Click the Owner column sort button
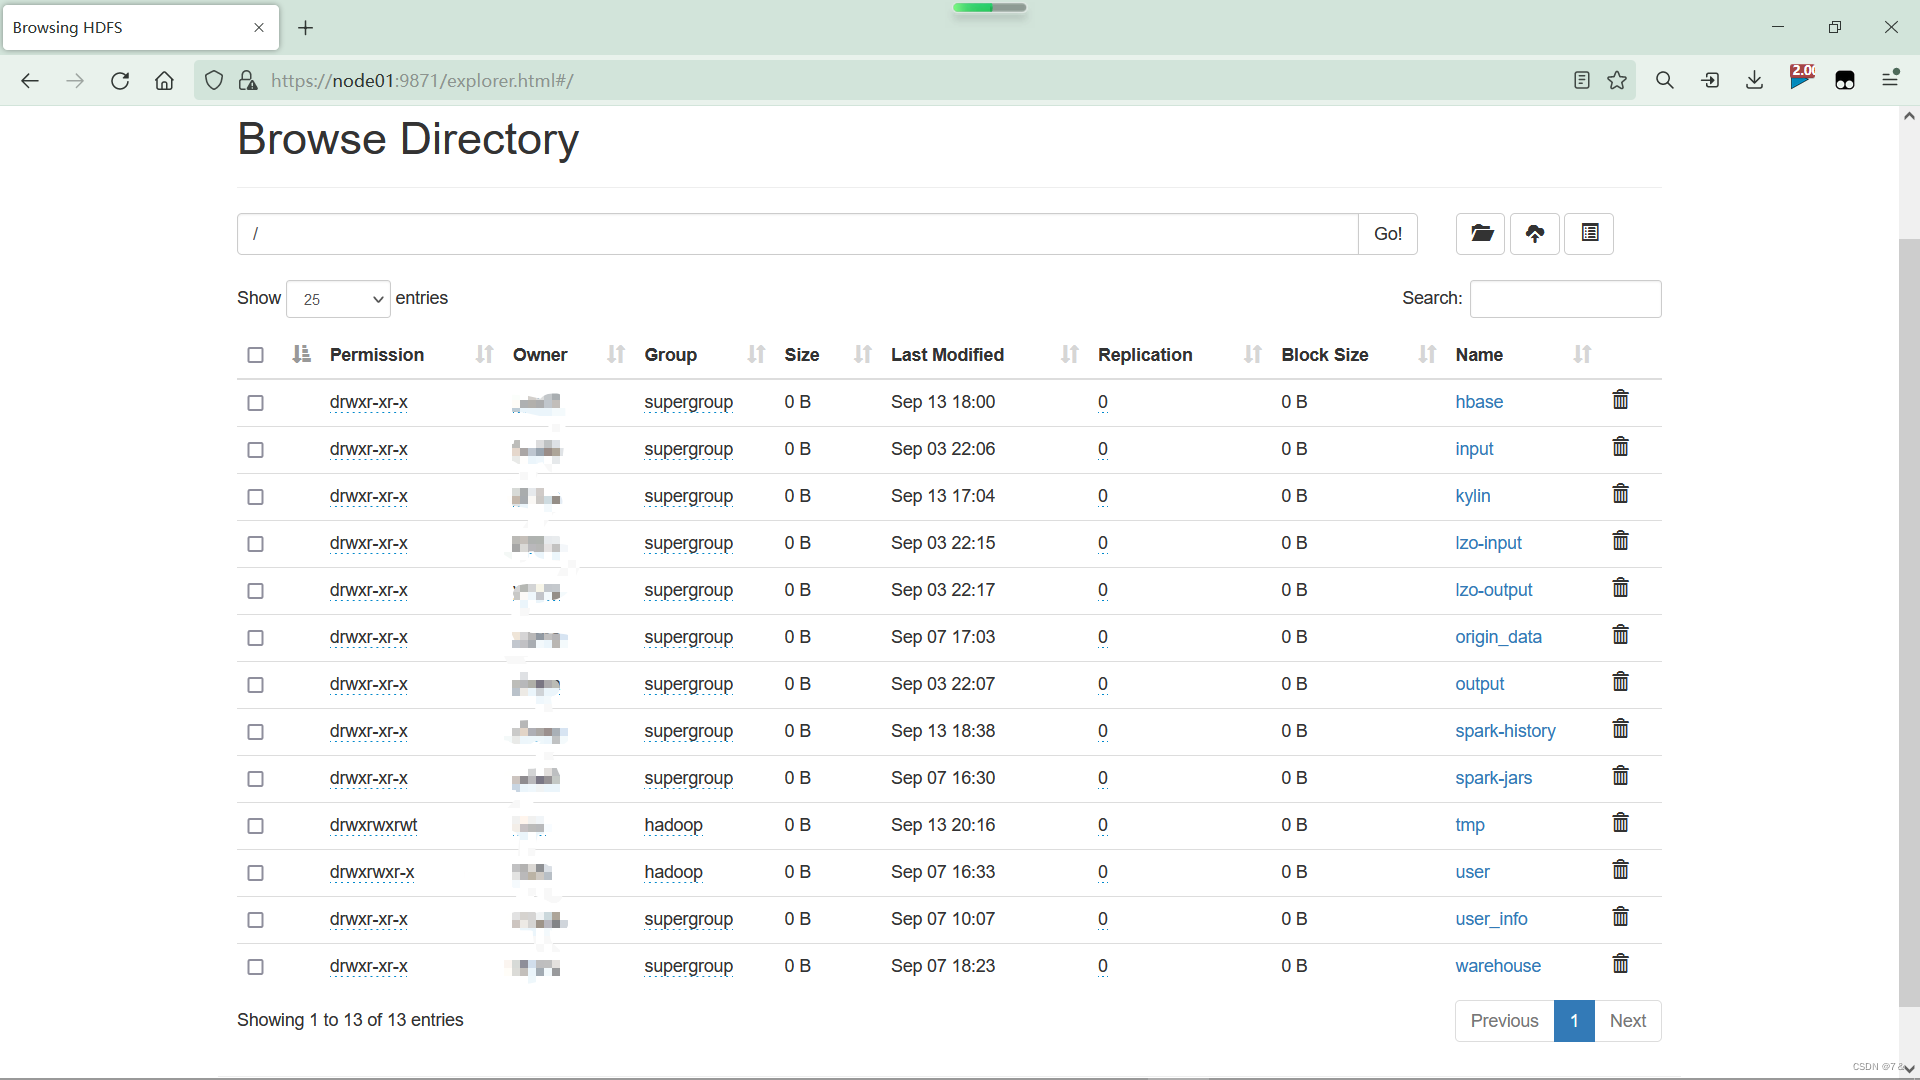Image resolution: width=1920 pixels, height=1080 pixels. point(615,355)
